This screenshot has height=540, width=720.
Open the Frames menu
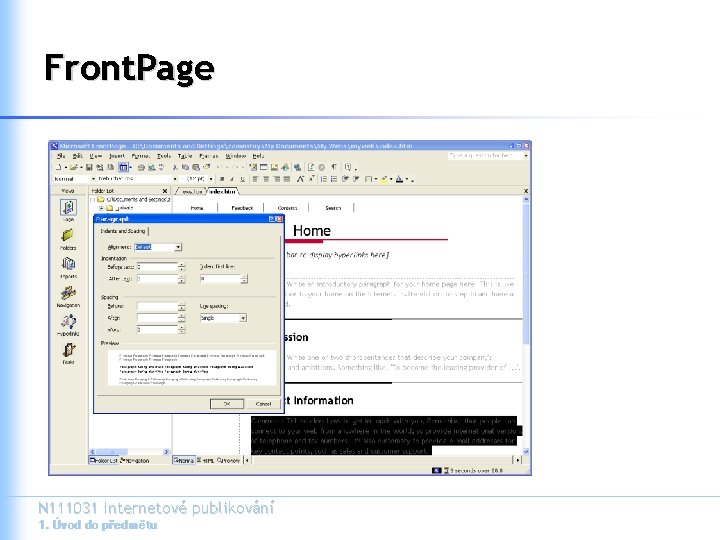pos(208,156)
